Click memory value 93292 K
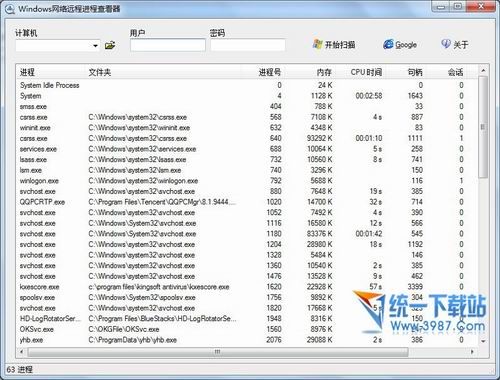The image size is (500, 380). click(x=319, y=138)
